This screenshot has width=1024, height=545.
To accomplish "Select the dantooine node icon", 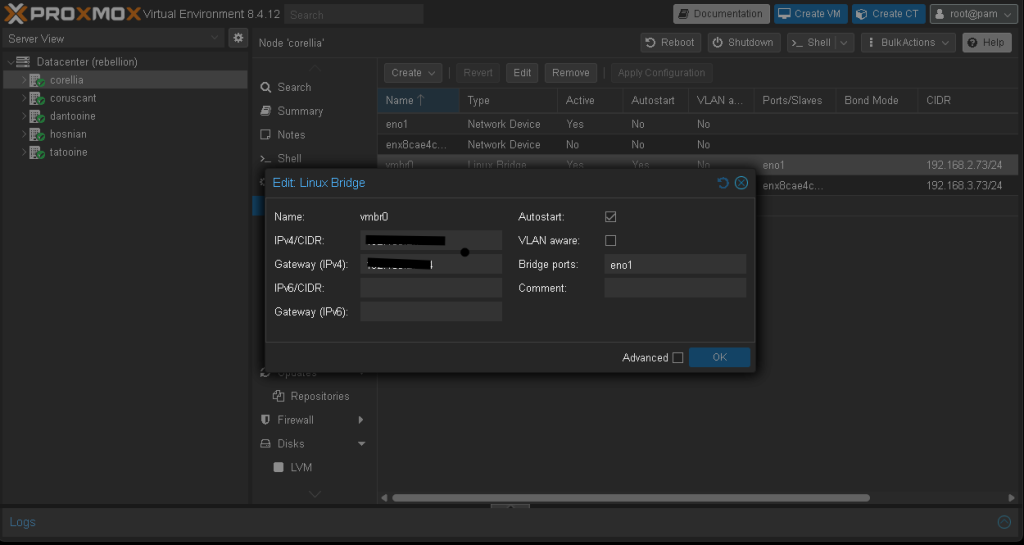I will pos(37,116).
